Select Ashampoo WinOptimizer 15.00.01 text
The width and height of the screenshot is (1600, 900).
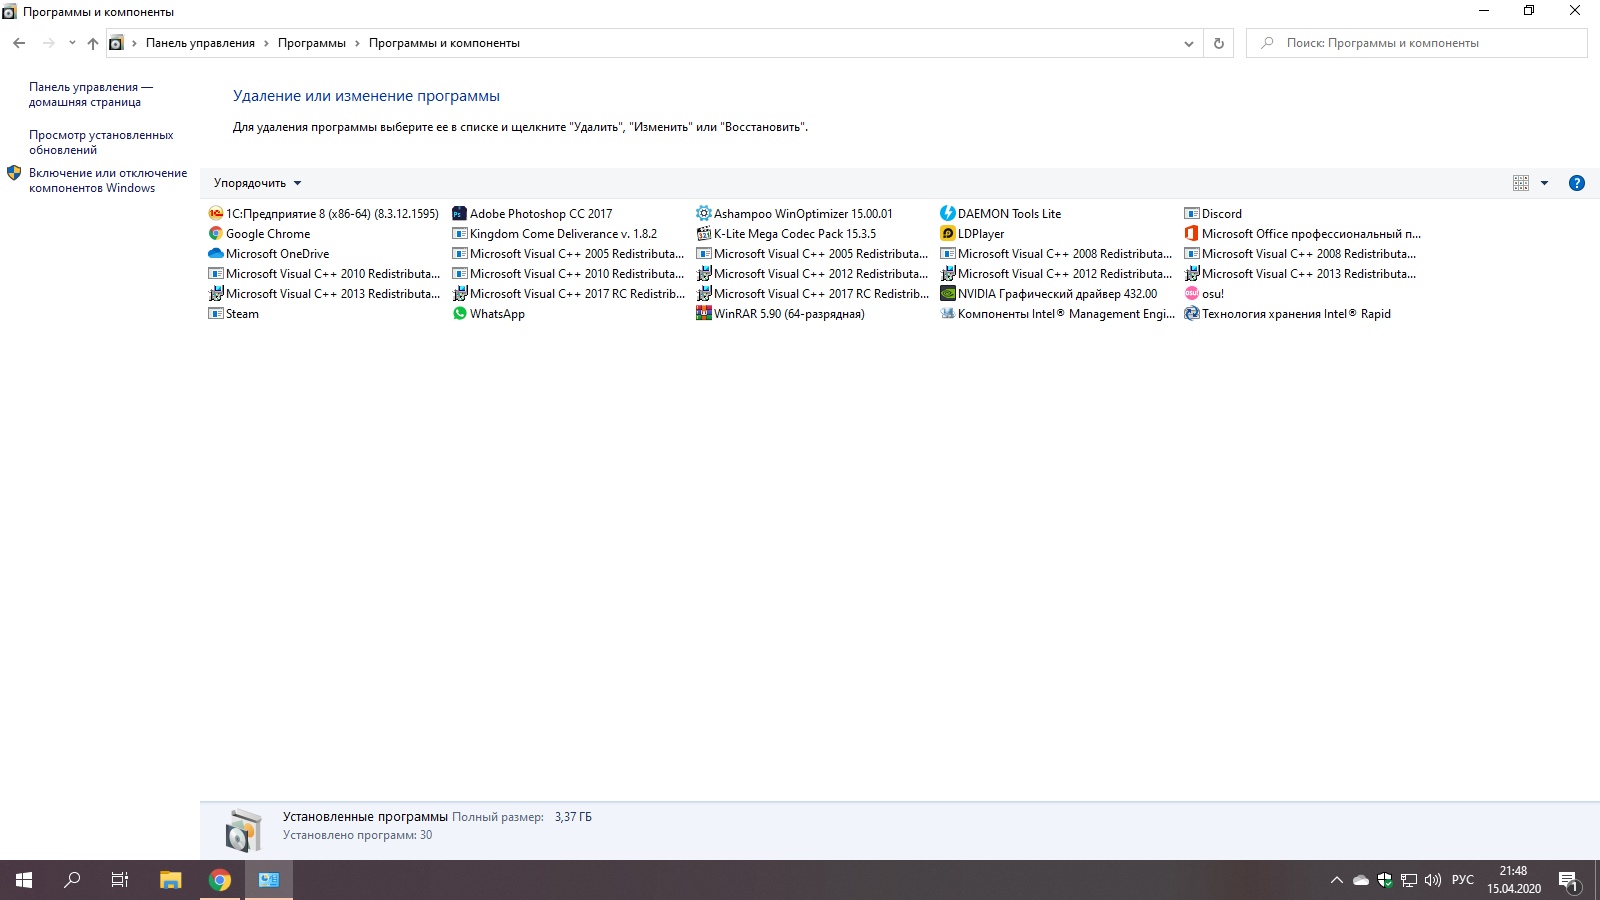coord(803,214)
